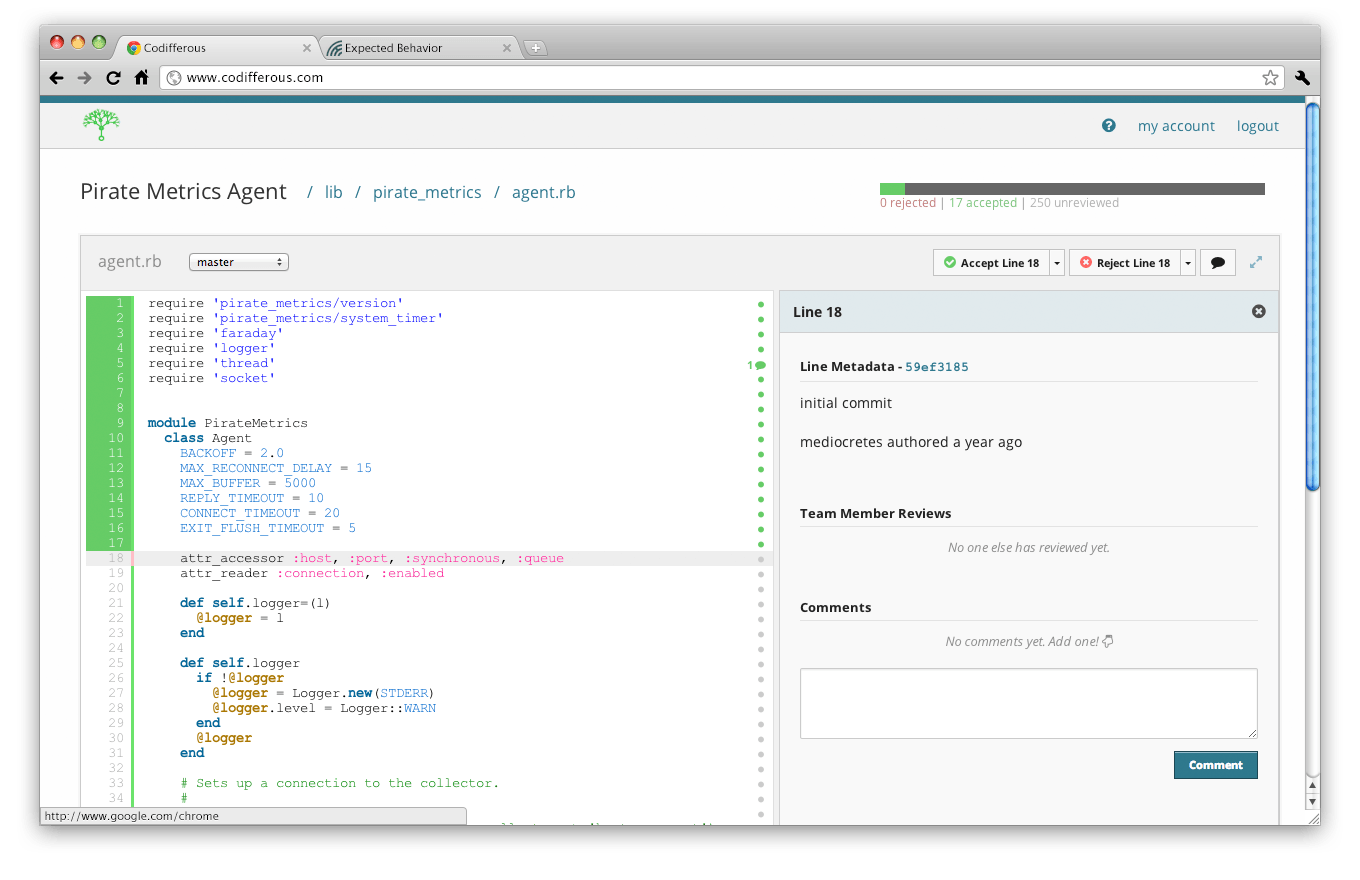1360x880 pixels.
Task: Click in the comment text area
Action: pos(1029,704)
